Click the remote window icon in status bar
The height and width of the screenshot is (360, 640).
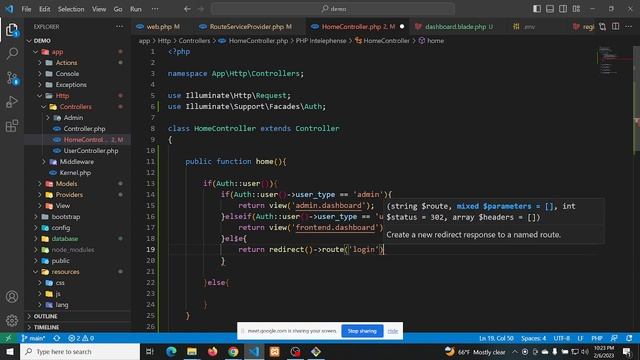coord(8,338)
